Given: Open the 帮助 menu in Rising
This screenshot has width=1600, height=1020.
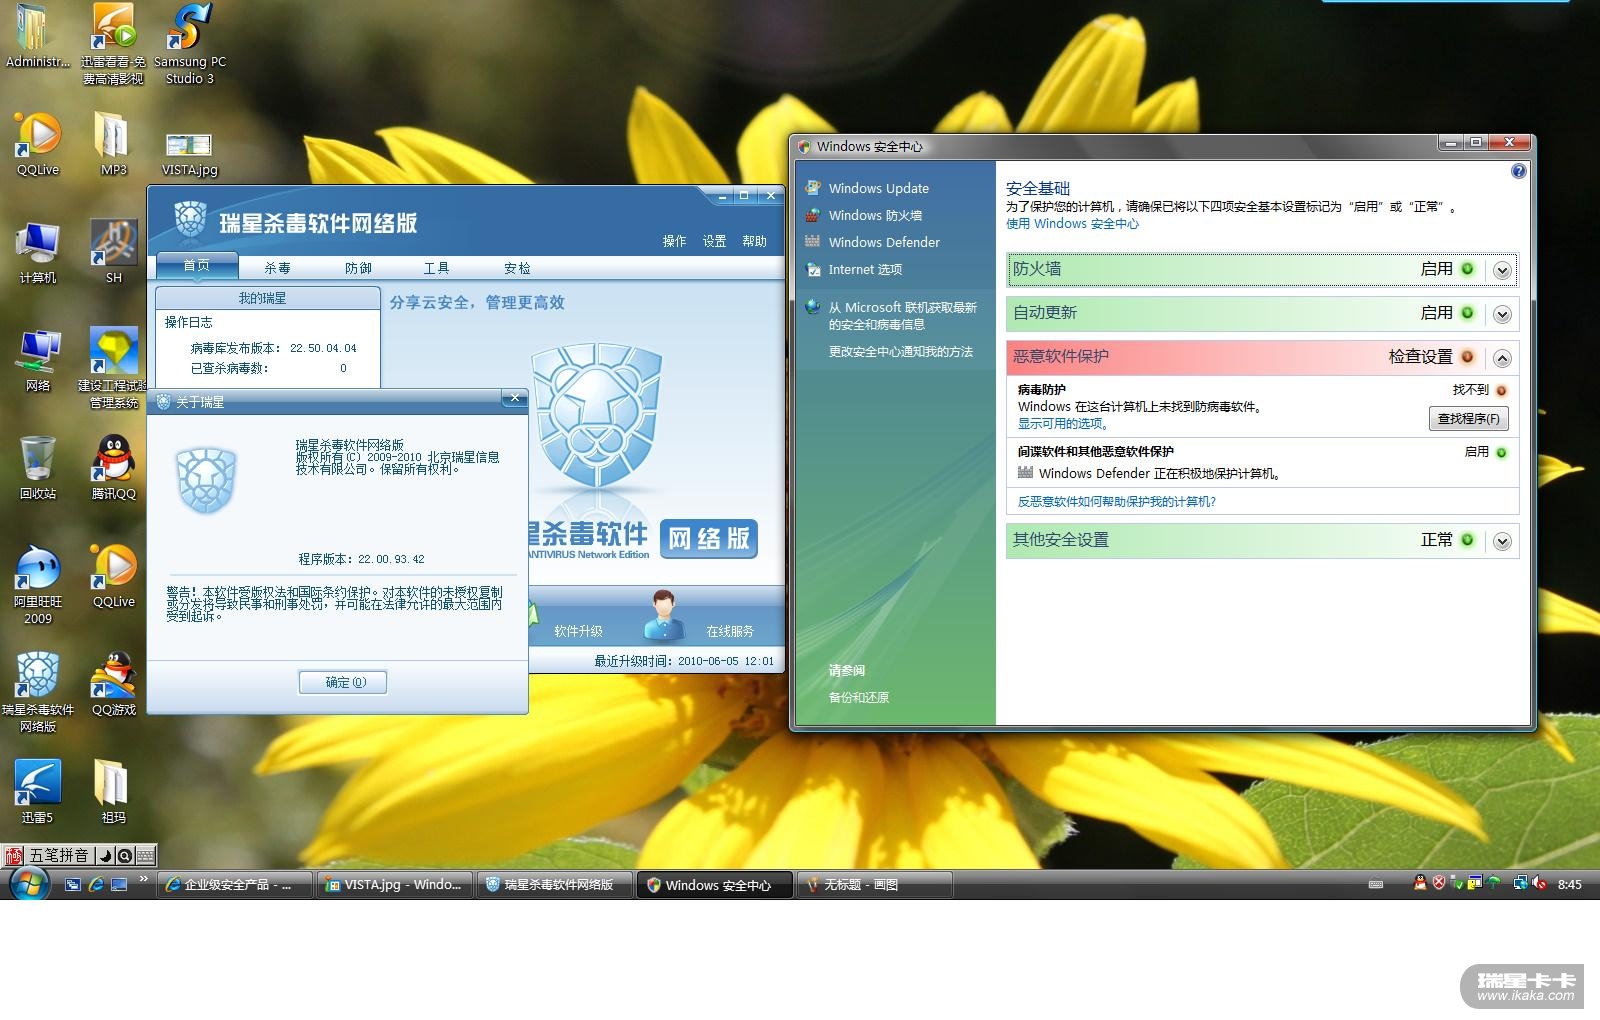Looking at the screenshot, I should pos(754,241).
